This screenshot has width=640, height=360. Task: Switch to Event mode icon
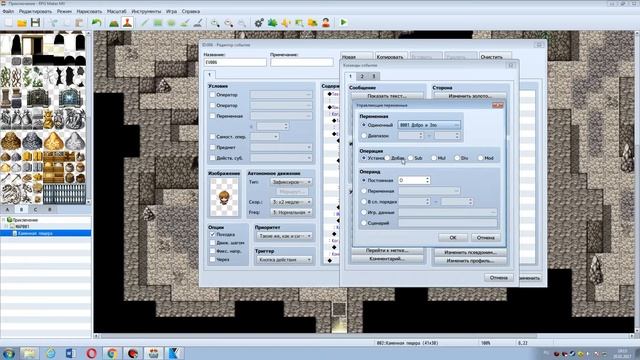coord(127,23)
